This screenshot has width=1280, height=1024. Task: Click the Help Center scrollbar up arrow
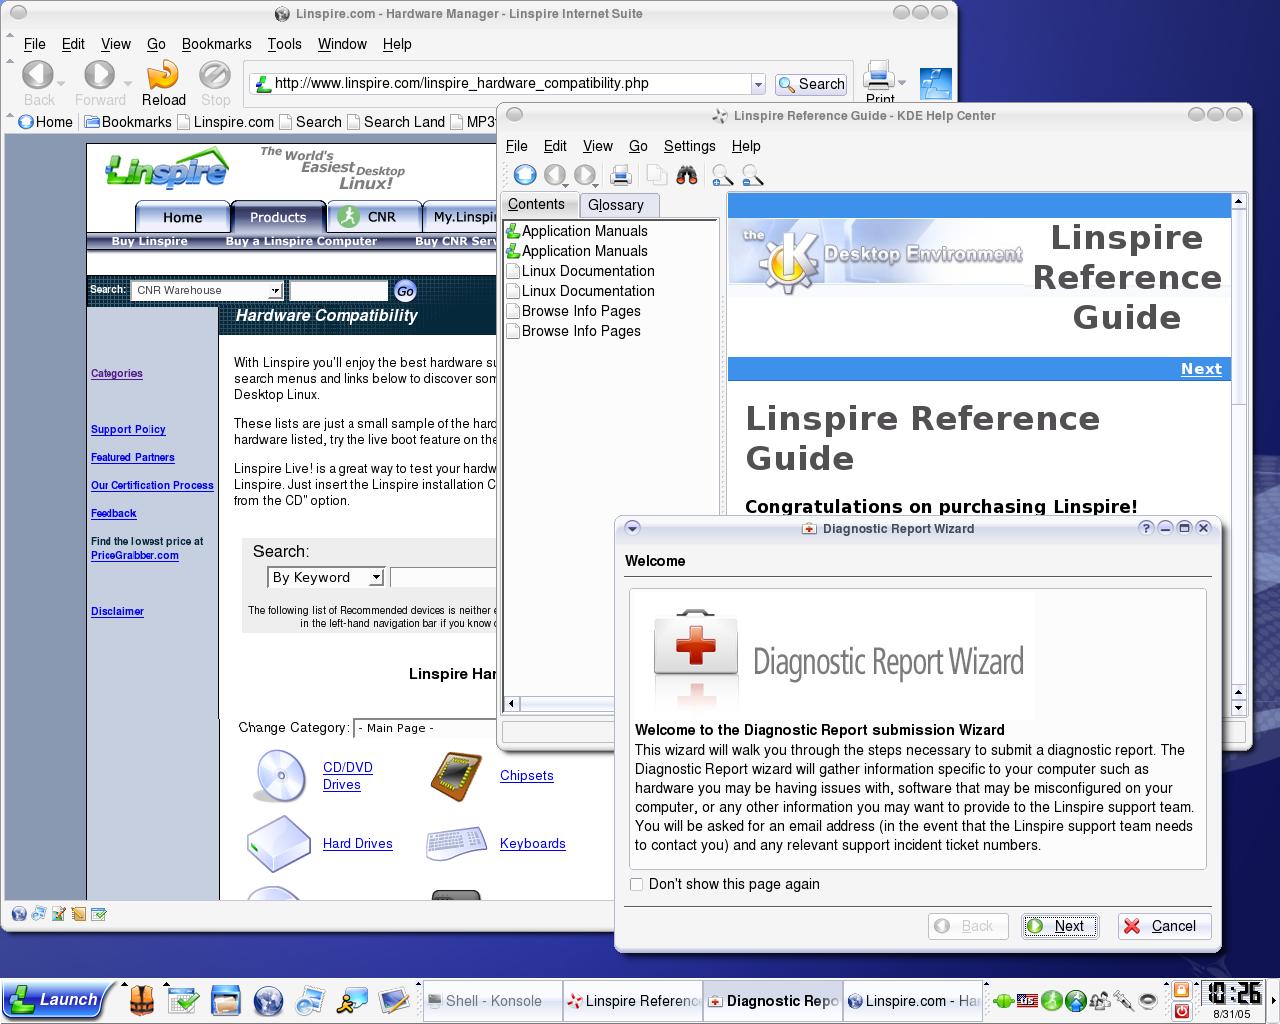coord(1238,201)
